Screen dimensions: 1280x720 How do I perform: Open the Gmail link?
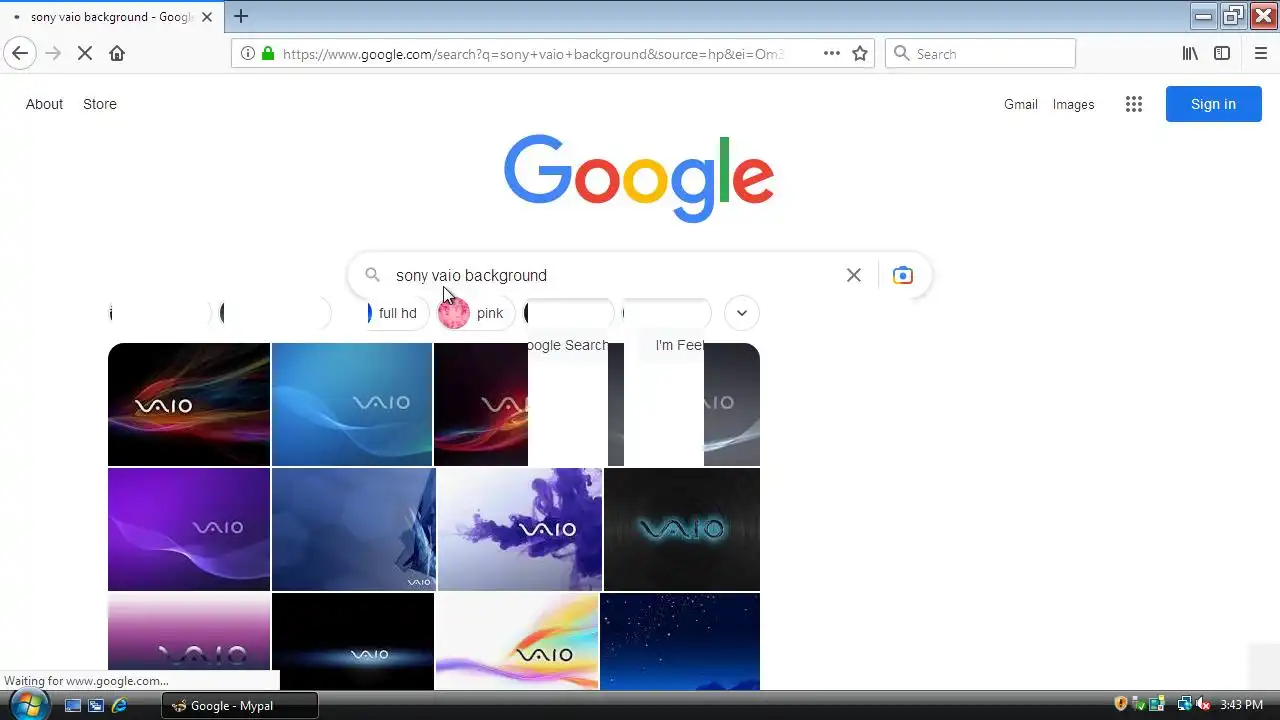pos(1021,104)
